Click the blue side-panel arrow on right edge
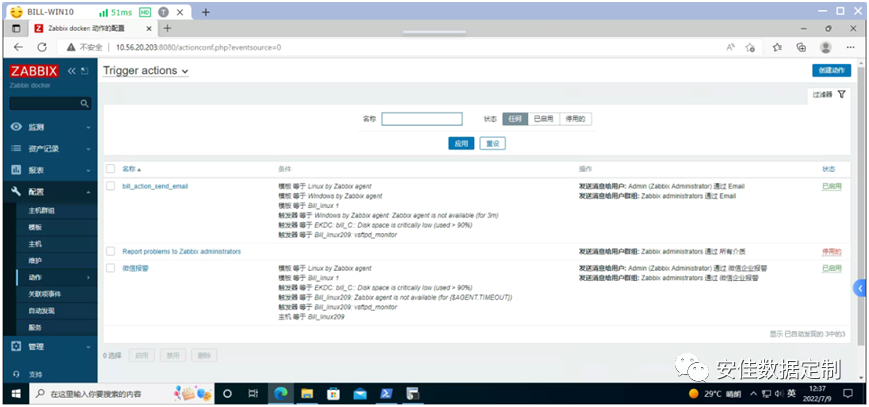The image size is (869, 407). [x=860, y=288]
